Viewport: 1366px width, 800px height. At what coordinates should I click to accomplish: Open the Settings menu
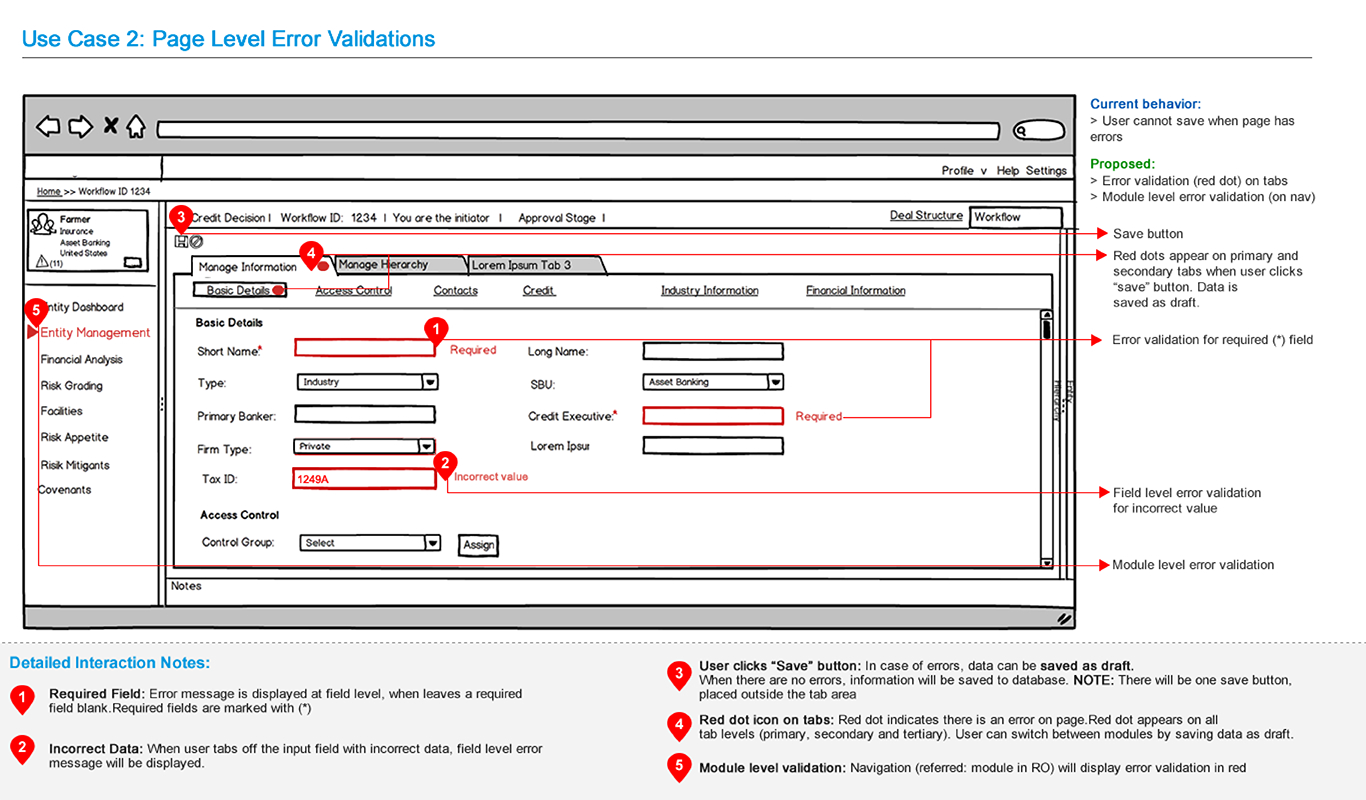click(1046, 170)
